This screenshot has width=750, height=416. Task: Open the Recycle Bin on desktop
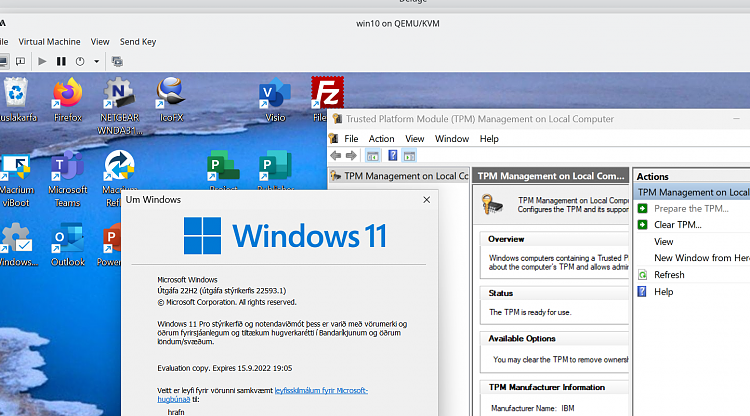(16, 99)
